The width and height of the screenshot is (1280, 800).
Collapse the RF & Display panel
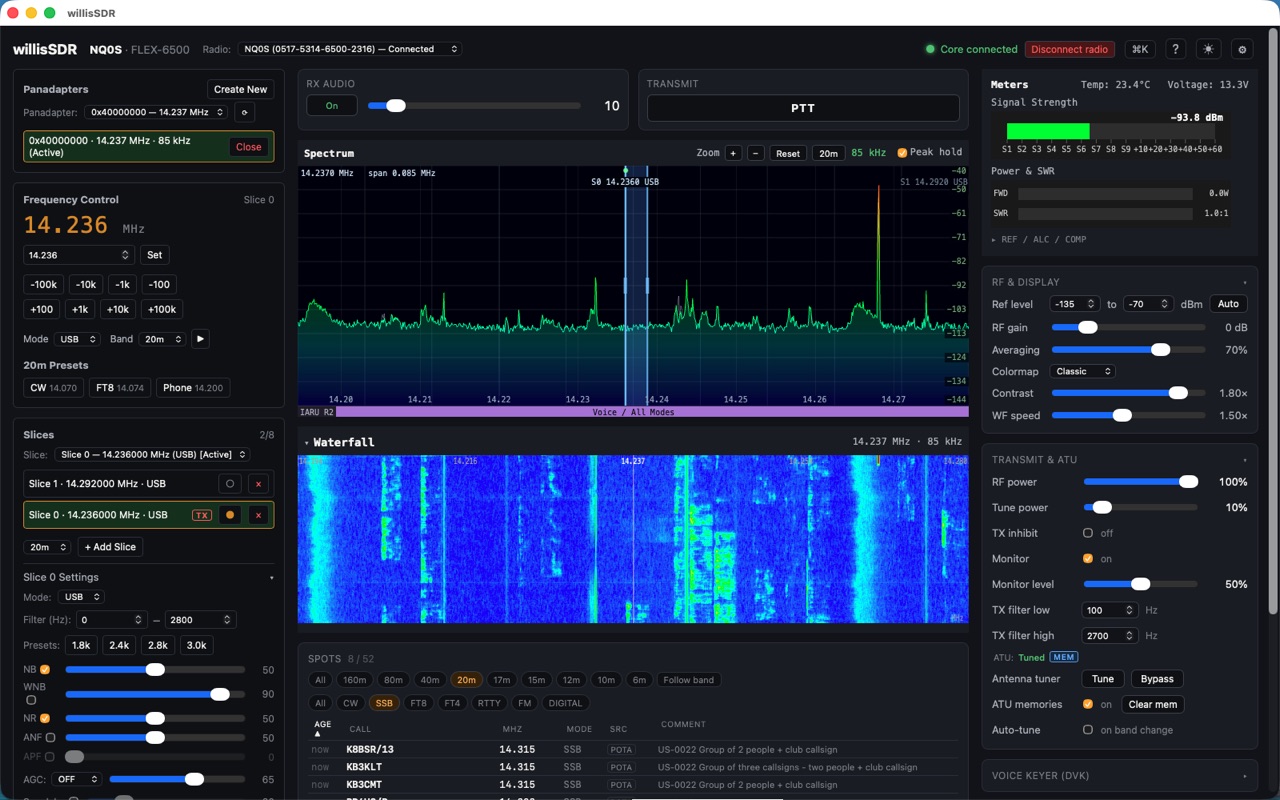(1245, 282)
